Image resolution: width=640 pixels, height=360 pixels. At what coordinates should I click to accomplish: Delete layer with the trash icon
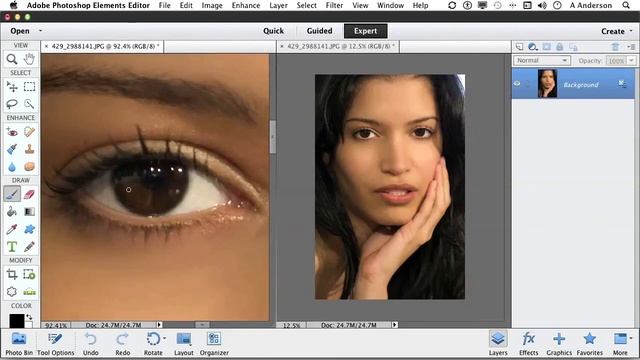pos(615,47)
